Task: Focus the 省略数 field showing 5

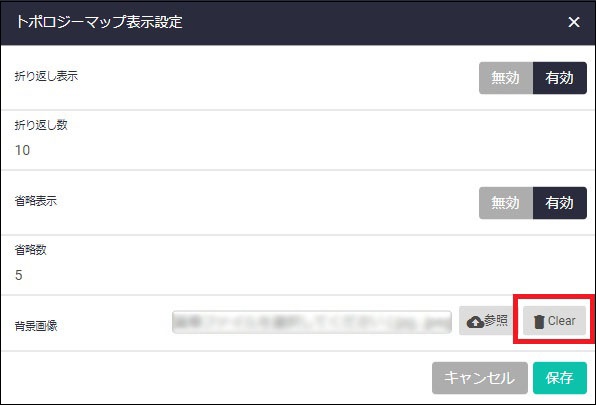Action: click(x=298, y=275)
